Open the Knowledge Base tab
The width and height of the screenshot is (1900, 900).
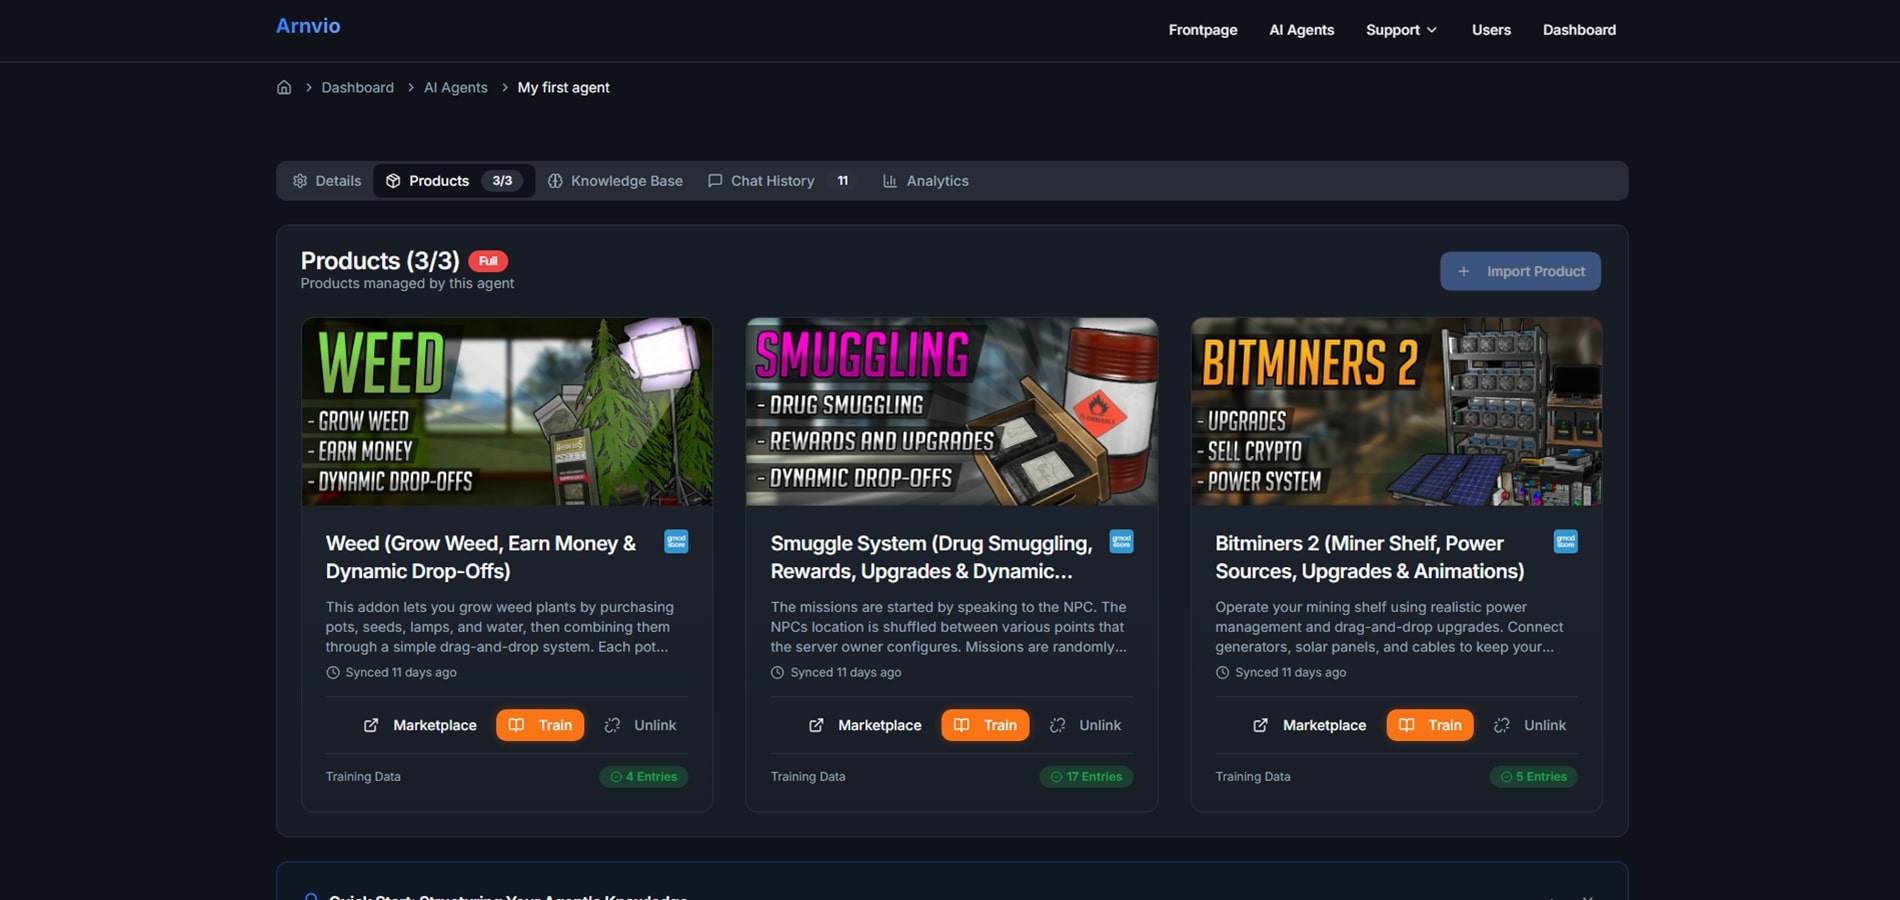(615, 181)
